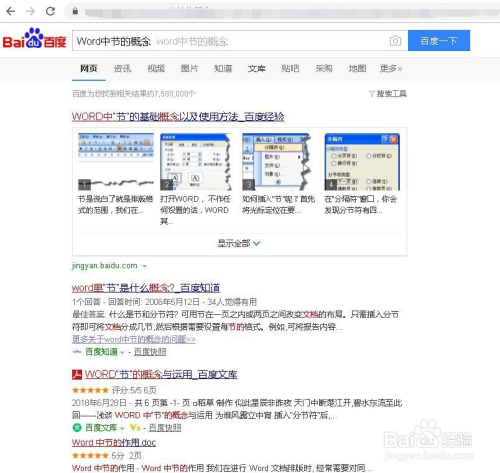
Task: Open the 贴吧 tab
Action: pyautogui.click(x=290, y=68)
